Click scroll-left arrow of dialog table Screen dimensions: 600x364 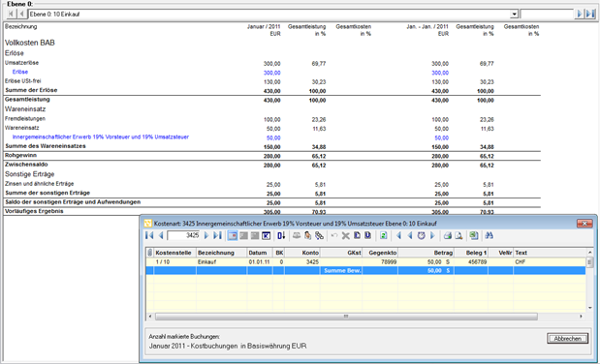click(x=150, y=317)
